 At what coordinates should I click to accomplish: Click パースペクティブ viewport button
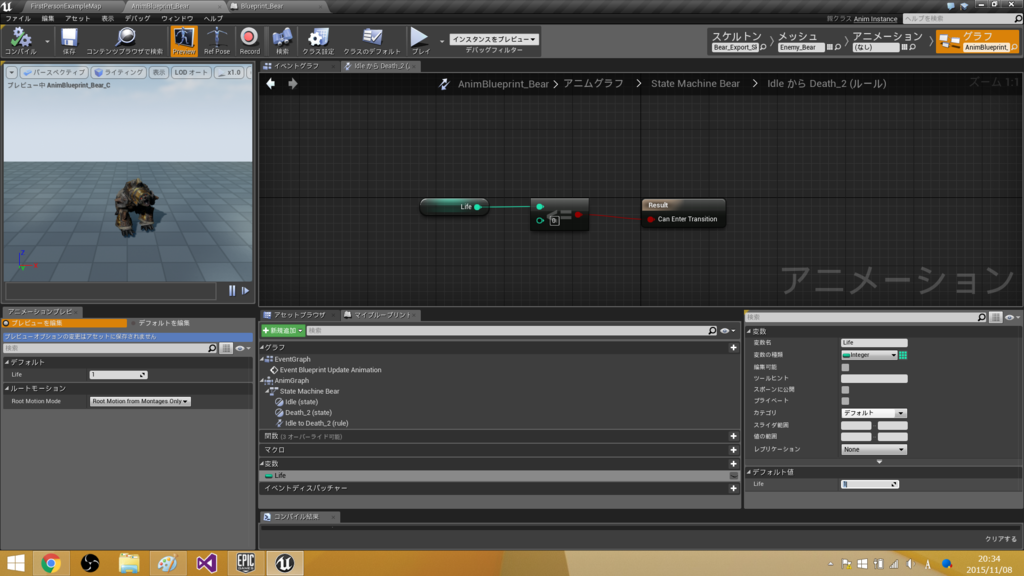pyautogui.click(x=54, y=72)
